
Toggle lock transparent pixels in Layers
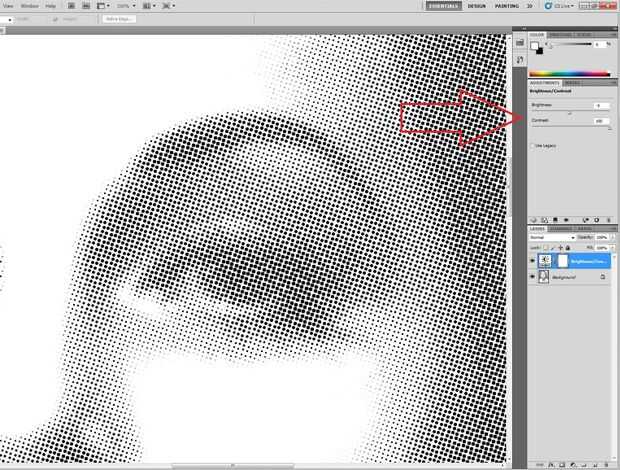click(x=546, y=248)
